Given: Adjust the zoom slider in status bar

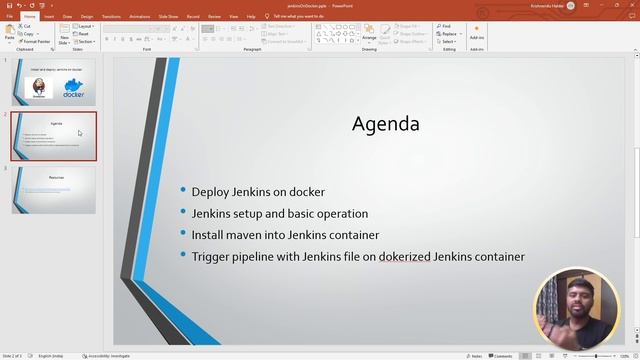Looking at the screenshot, I should click(596, 356).
